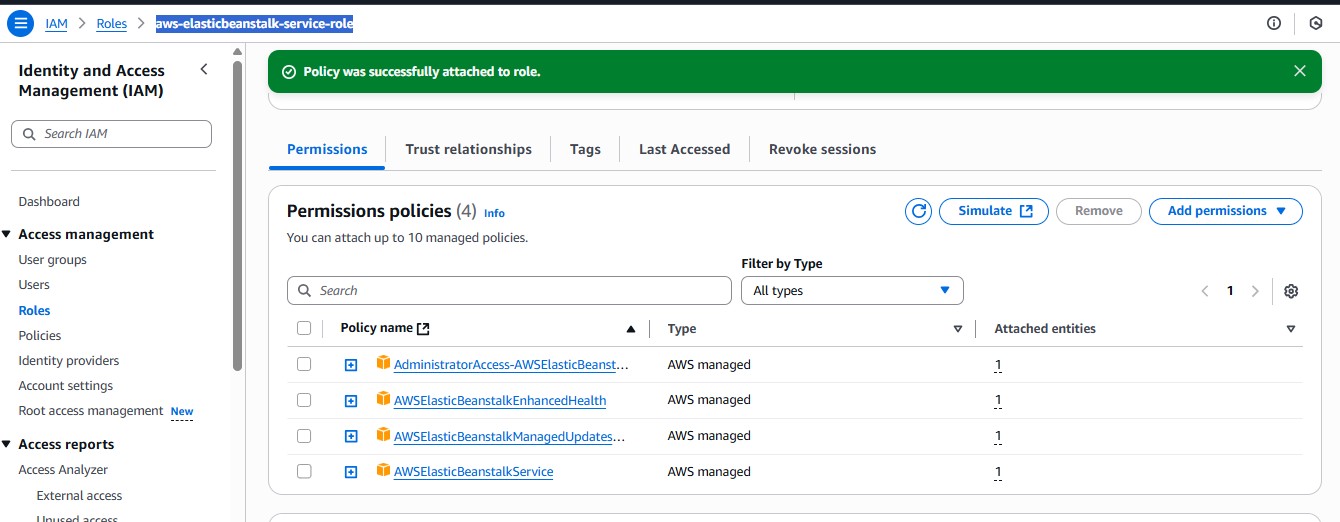
Task: Click the policy Search input field
Action: 509,291
